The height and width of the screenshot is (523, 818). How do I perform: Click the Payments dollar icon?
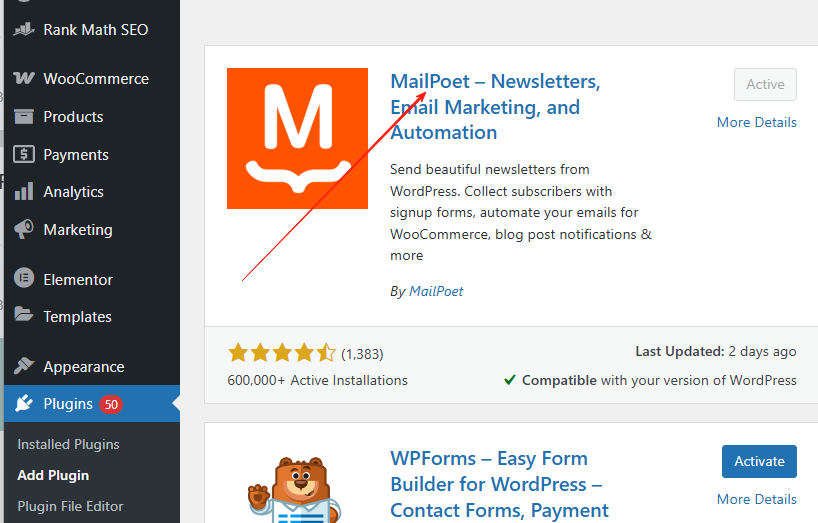pos(24,154)
